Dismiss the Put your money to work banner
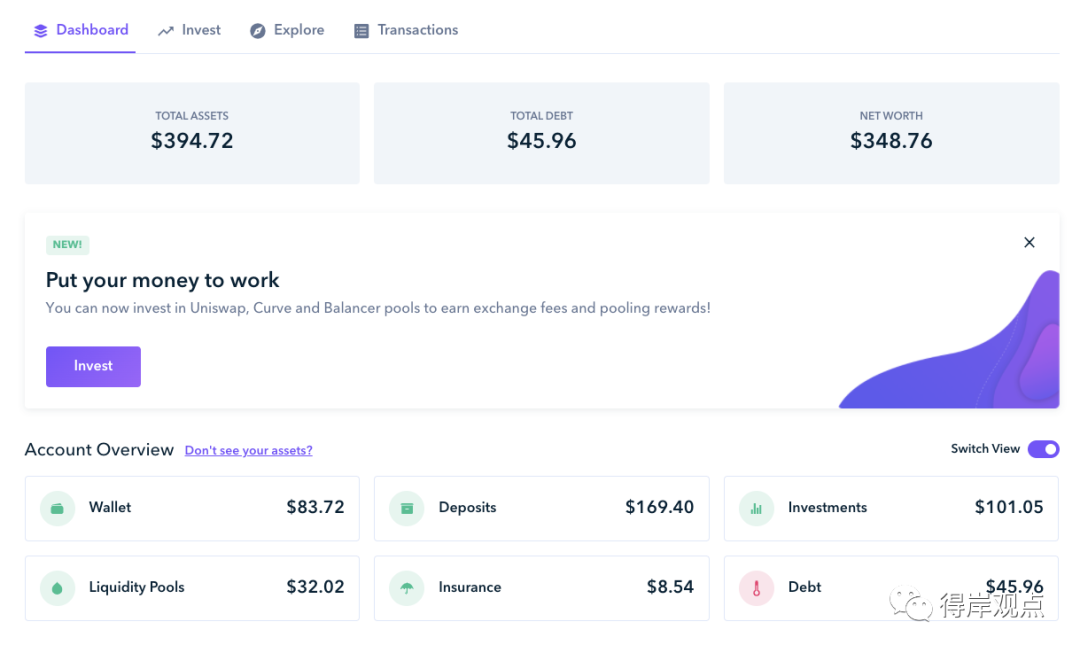 (x=1029, y=242)
